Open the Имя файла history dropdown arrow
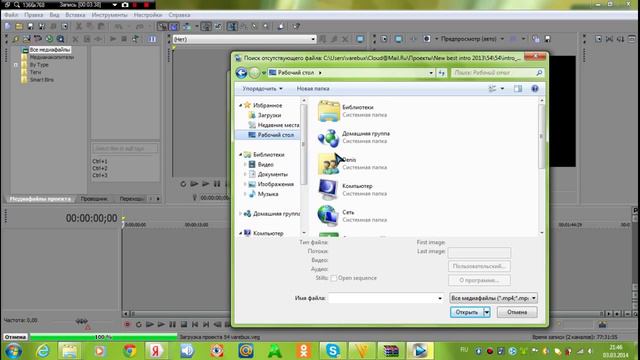 [440, 298]
